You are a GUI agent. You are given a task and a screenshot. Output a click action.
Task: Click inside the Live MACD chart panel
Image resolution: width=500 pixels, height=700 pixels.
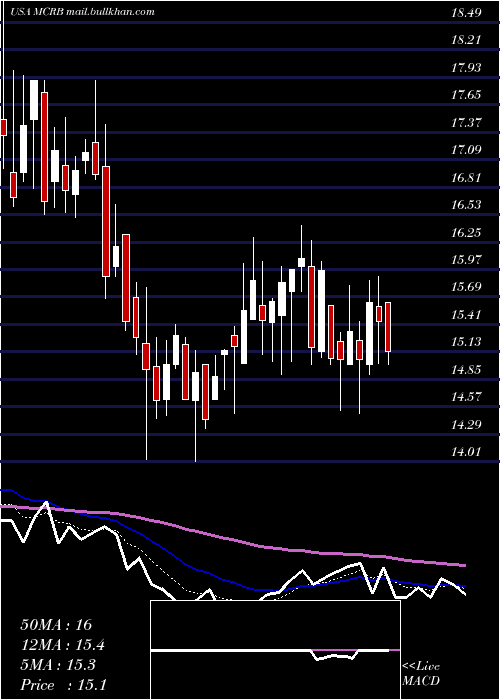[x=275, y=650]
